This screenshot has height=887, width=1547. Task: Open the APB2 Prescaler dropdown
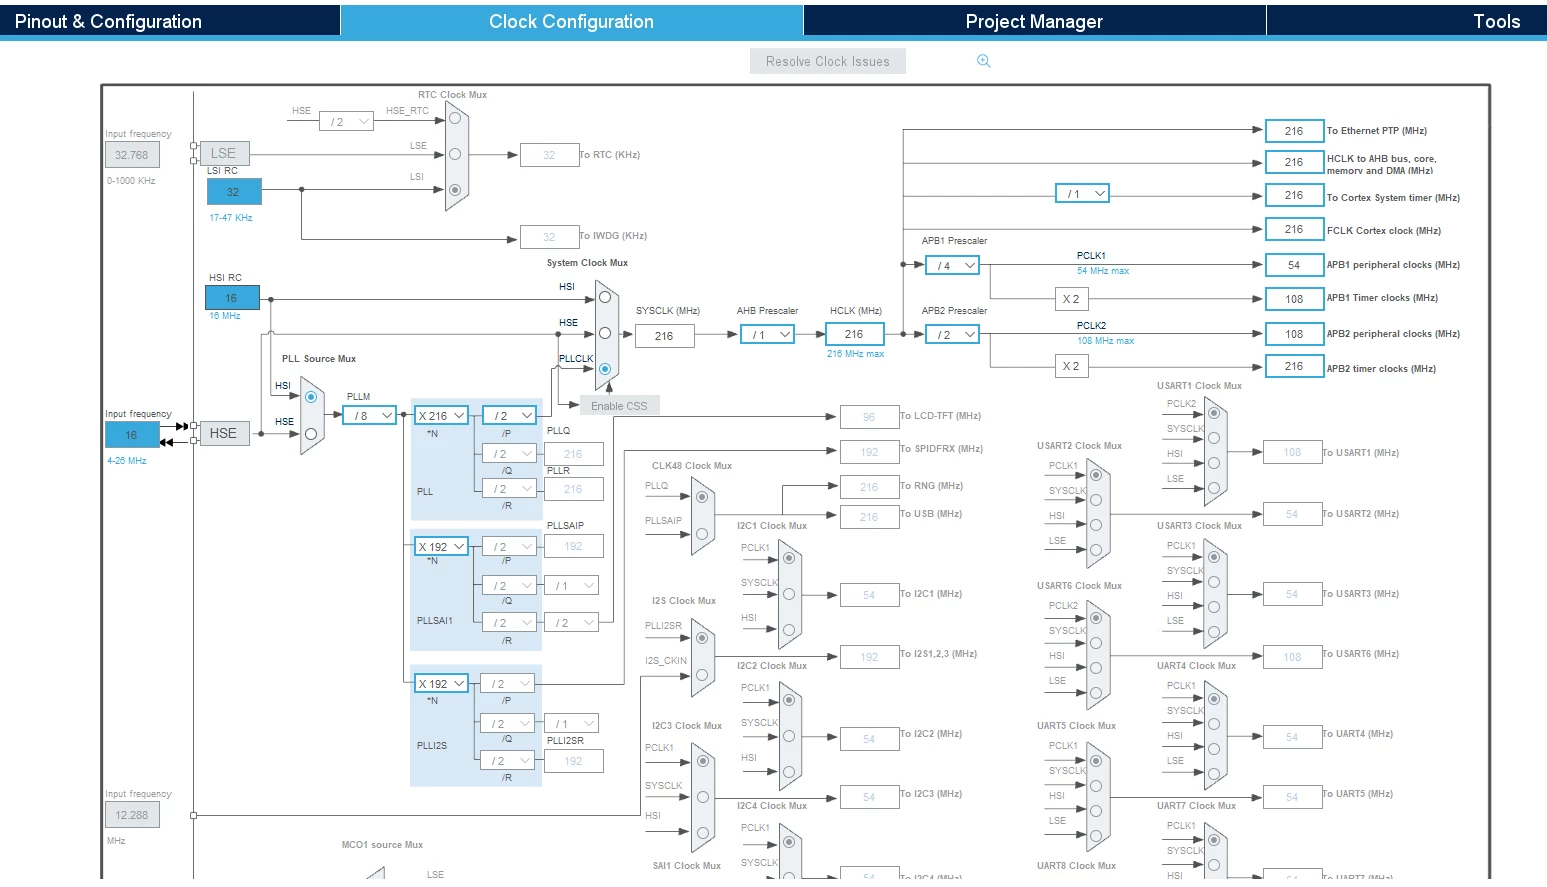click(x=952, y=335)
